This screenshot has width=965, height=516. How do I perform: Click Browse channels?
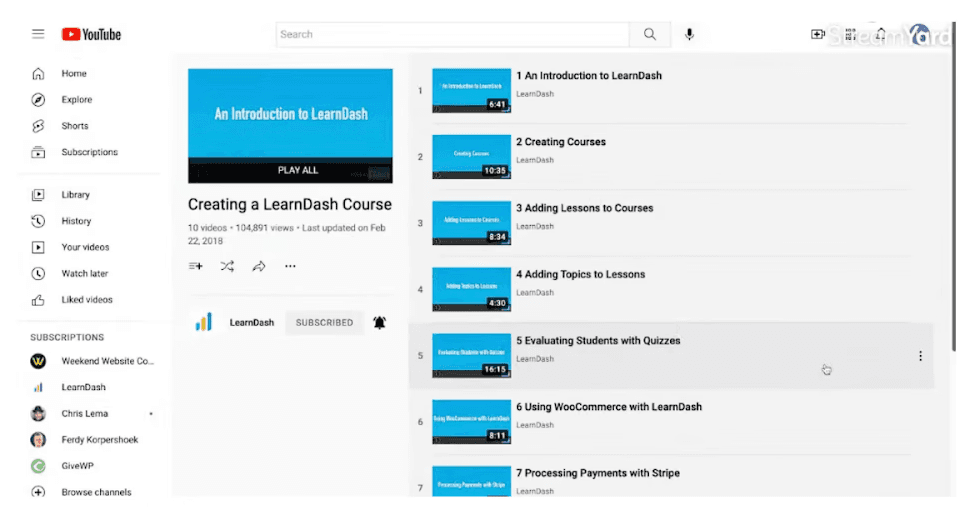click(x=96, y=492)
